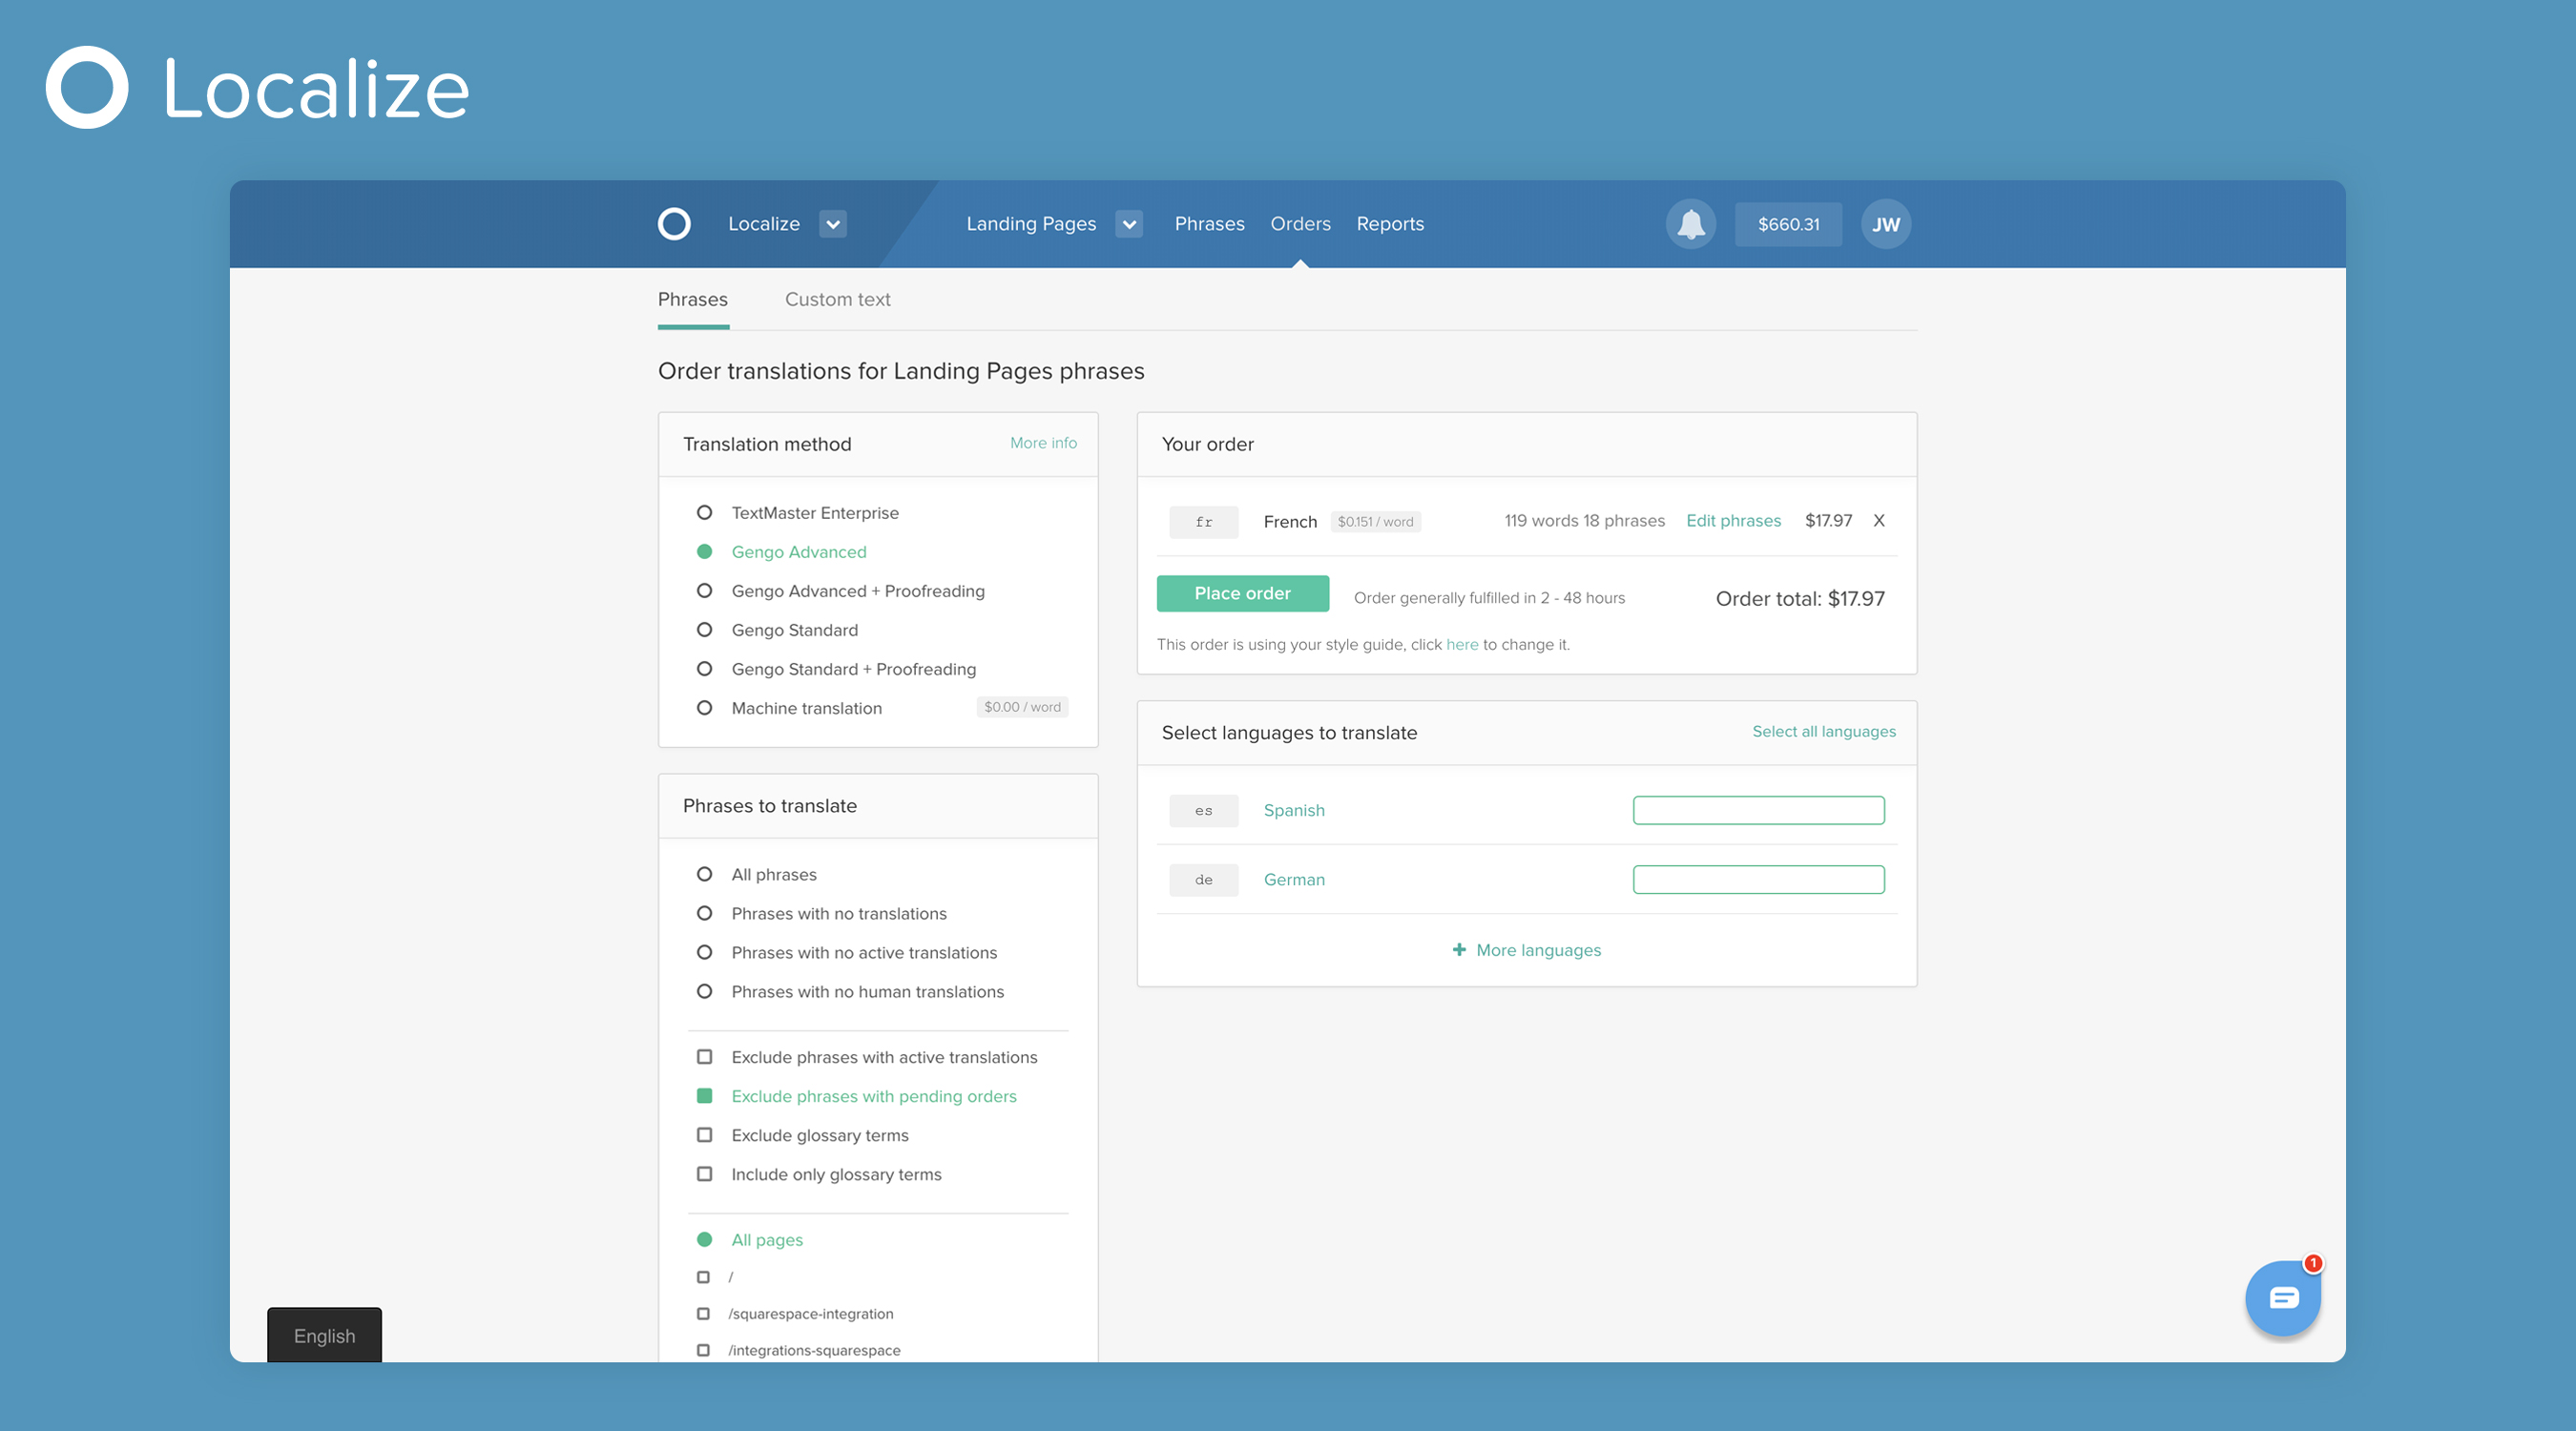Click the Edit phrases link

point(1733,520)
